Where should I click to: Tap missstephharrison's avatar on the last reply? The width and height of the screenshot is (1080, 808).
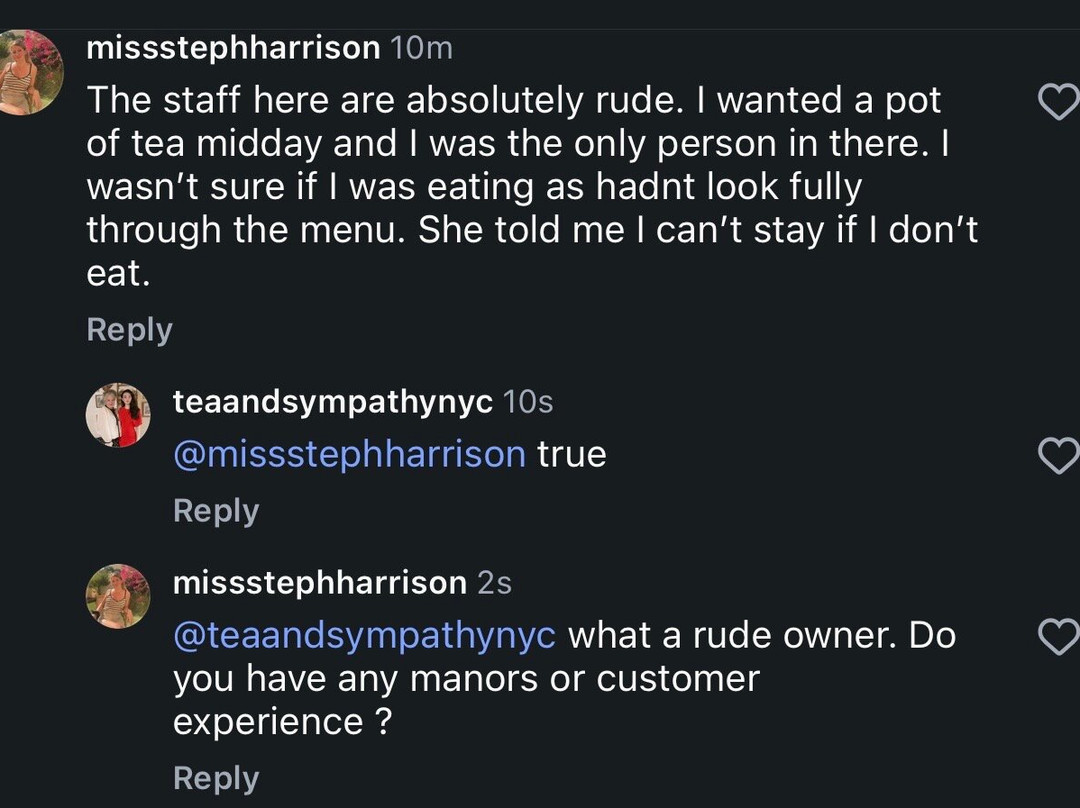tap(118, 597)
